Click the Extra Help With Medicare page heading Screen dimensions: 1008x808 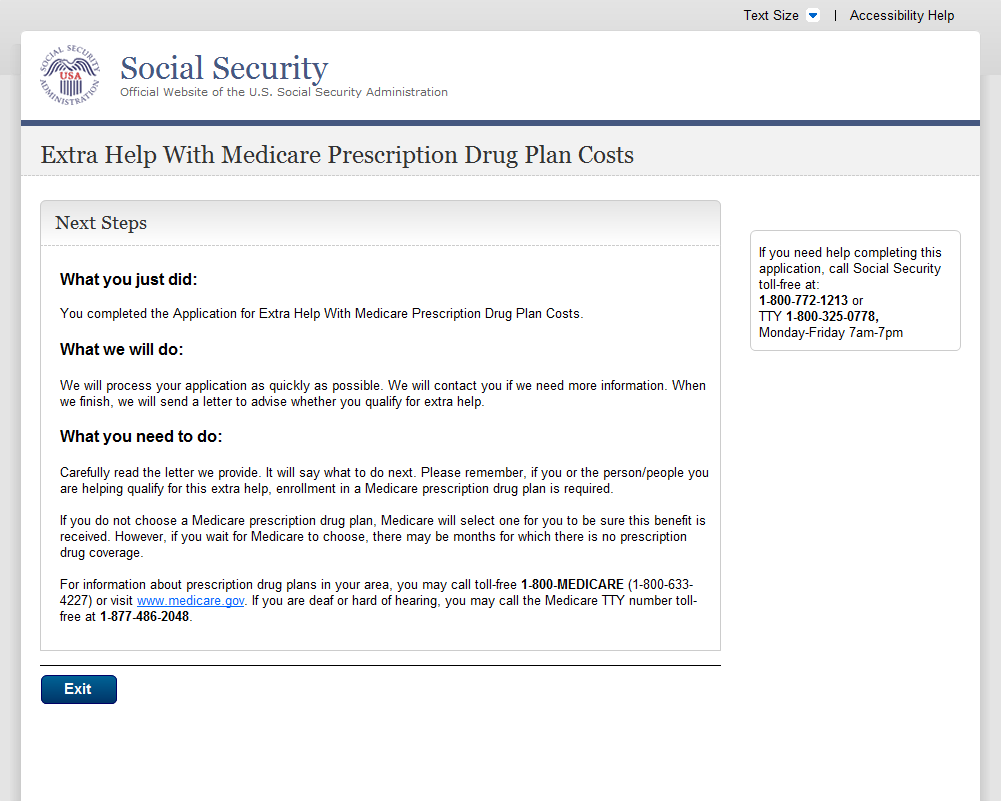click(x=337, y=155)
